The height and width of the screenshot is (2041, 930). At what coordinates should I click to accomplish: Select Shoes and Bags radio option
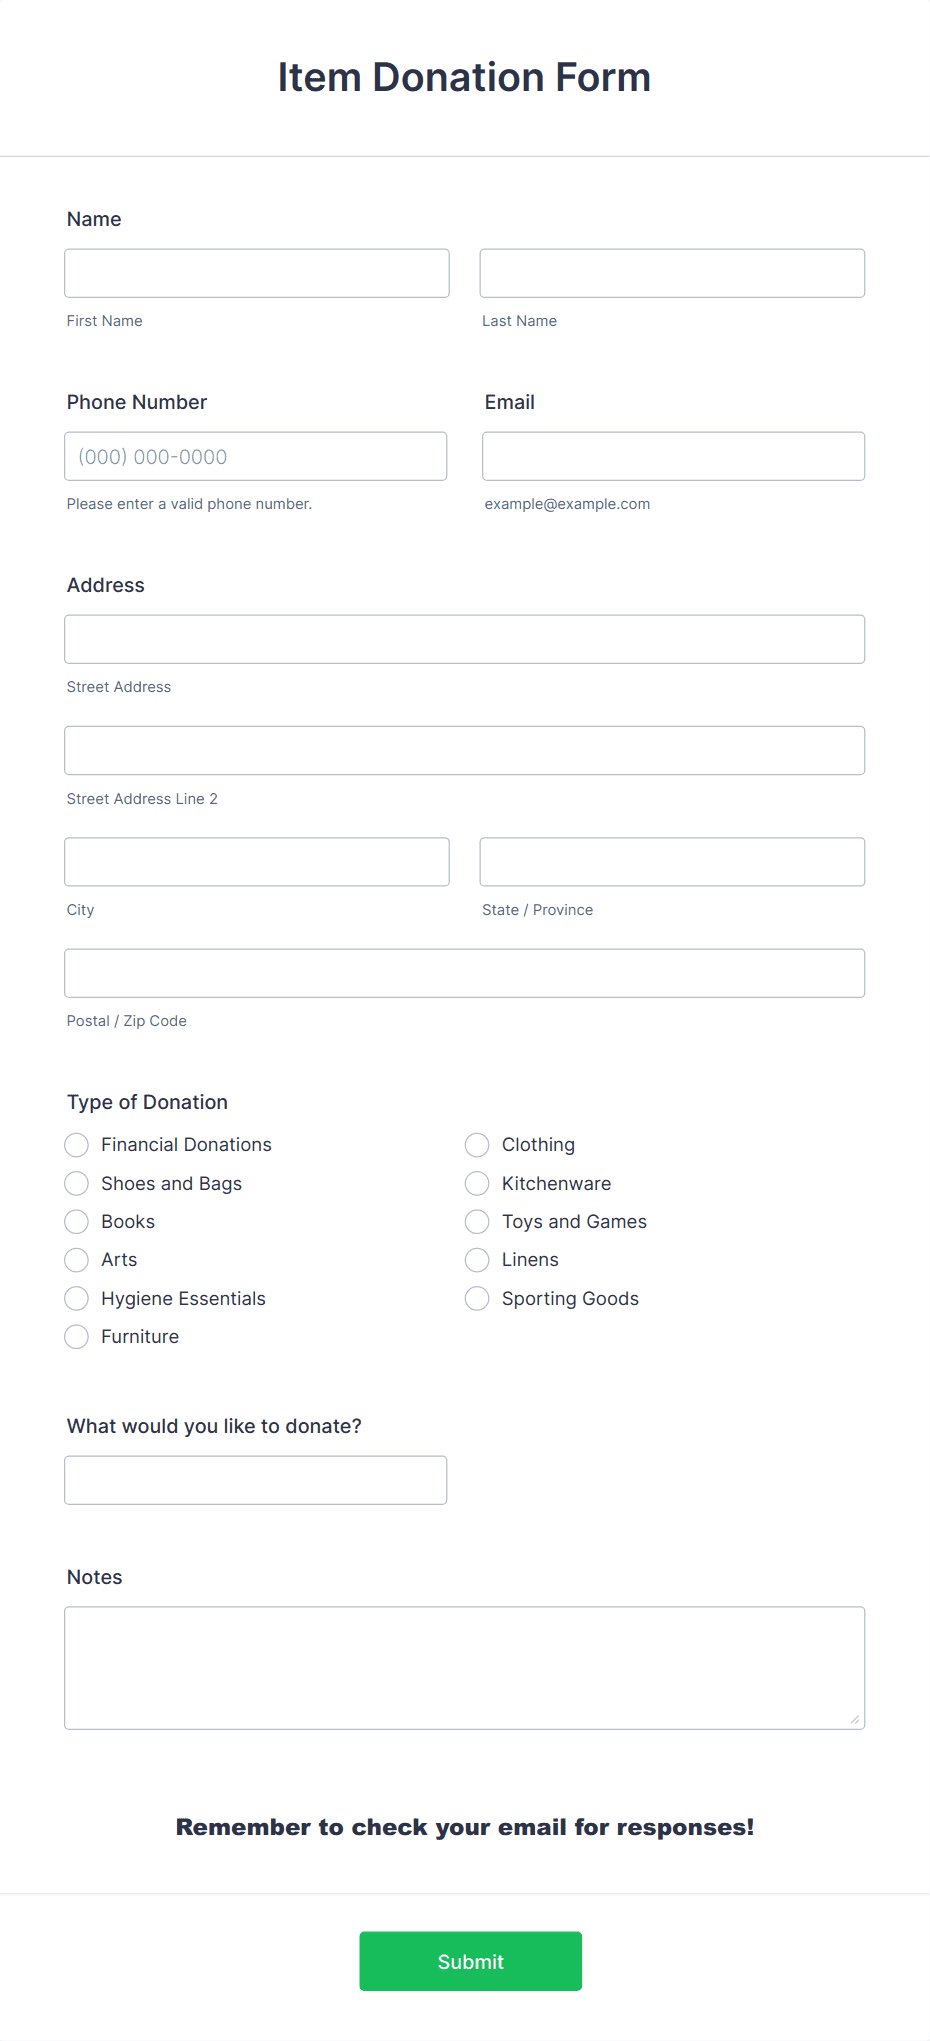point(77,1184)
